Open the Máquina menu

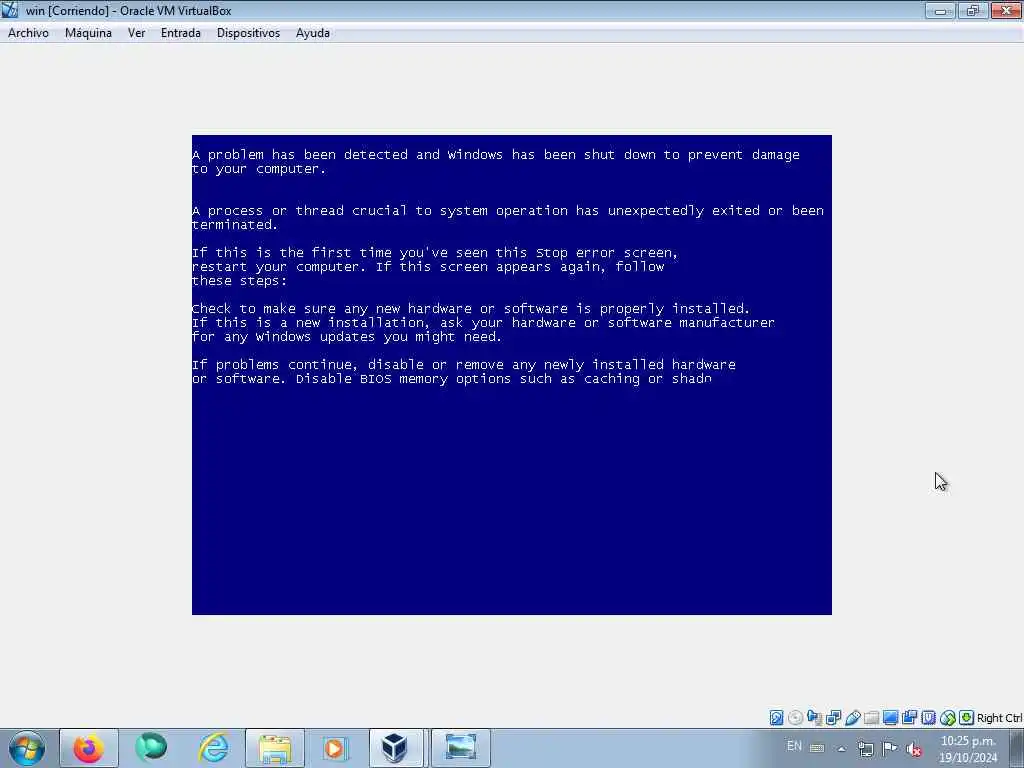(x=88, y=33)
